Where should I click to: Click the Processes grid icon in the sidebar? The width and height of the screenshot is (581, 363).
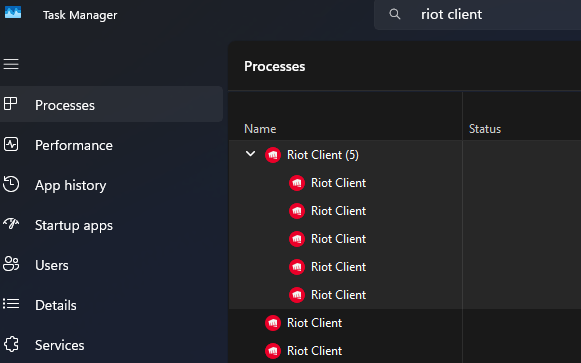[x=10, y=104]
